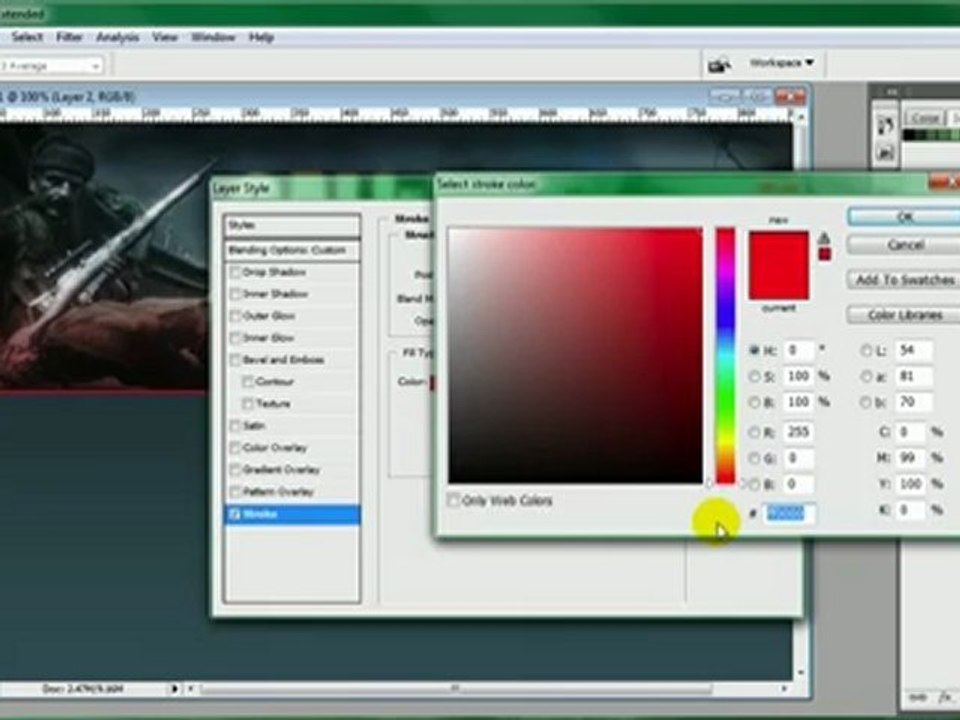Click the out-of-gamut warning triangle icon
Image resolution: width=960 pixels, height=720 pixels.
[x=824, y=238]
